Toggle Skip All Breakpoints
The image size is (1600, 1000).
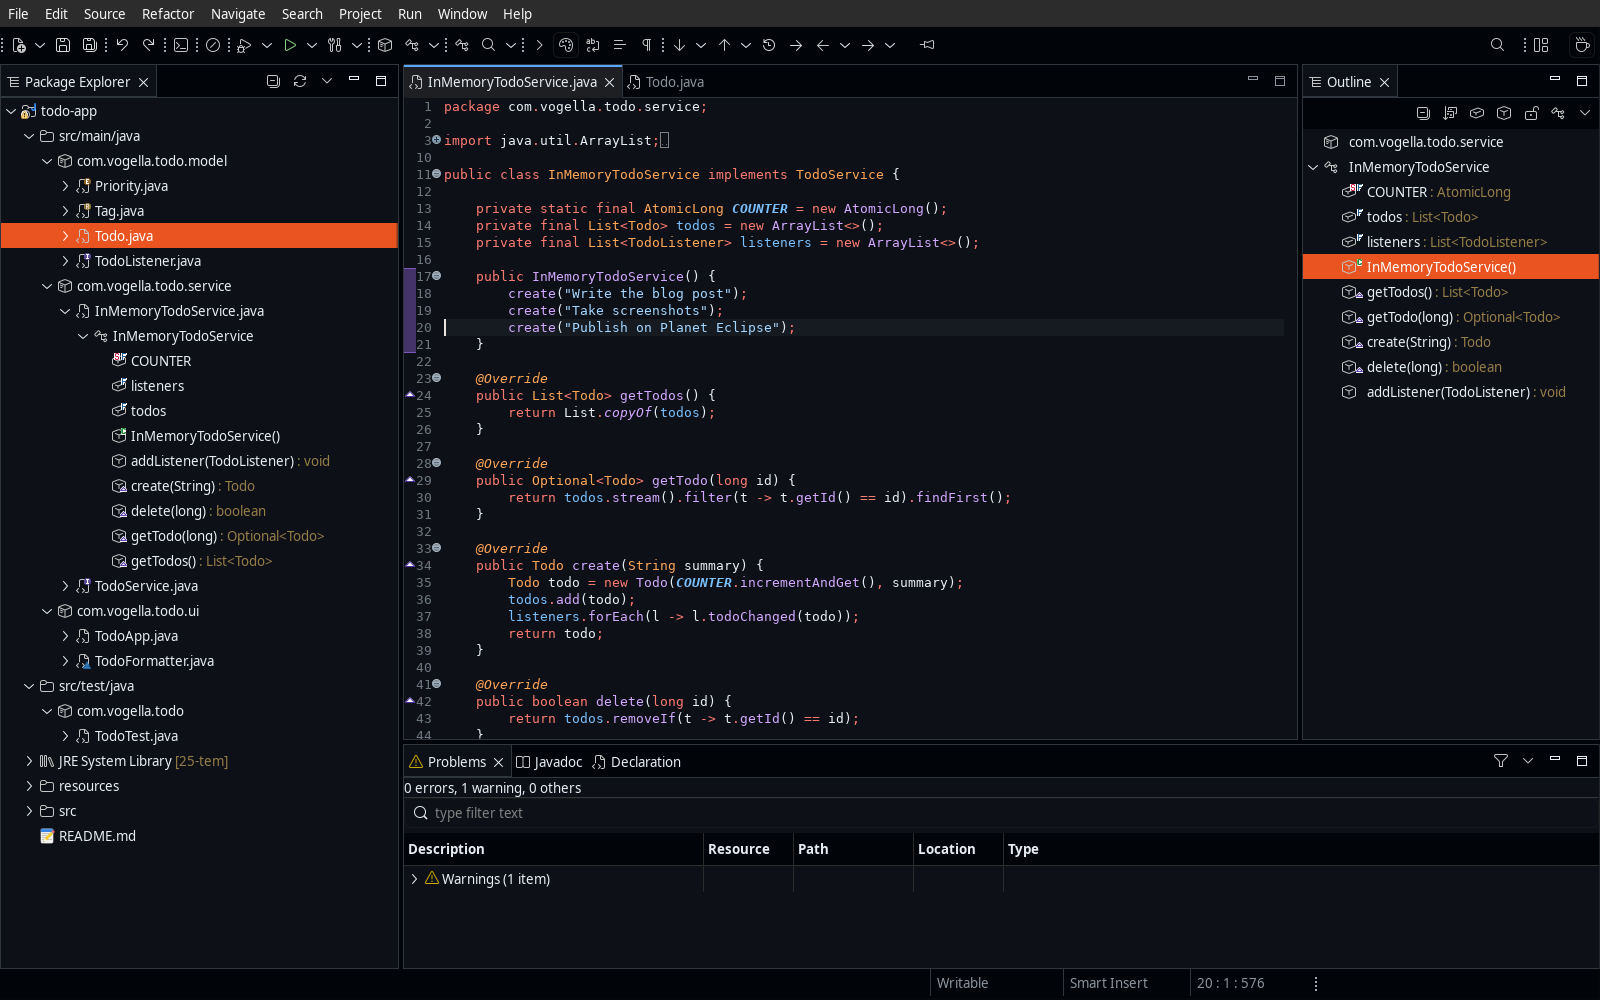(x=213, y=45)
